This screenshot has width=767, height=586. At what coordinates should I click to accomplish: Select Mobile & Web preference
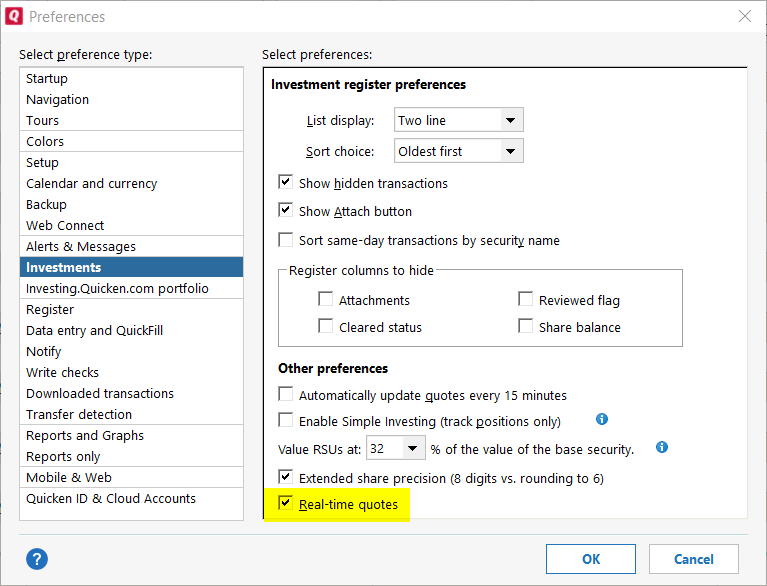point(131,477)
